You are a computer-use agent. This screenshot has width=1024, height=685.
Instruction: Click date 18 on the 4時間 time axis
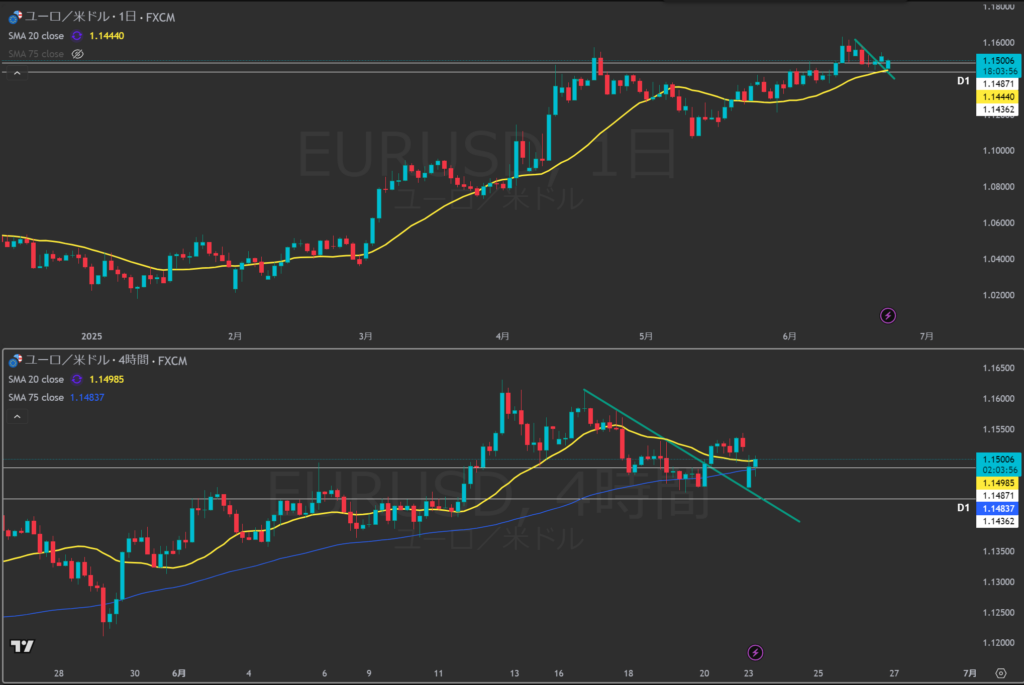click(628, 673)
